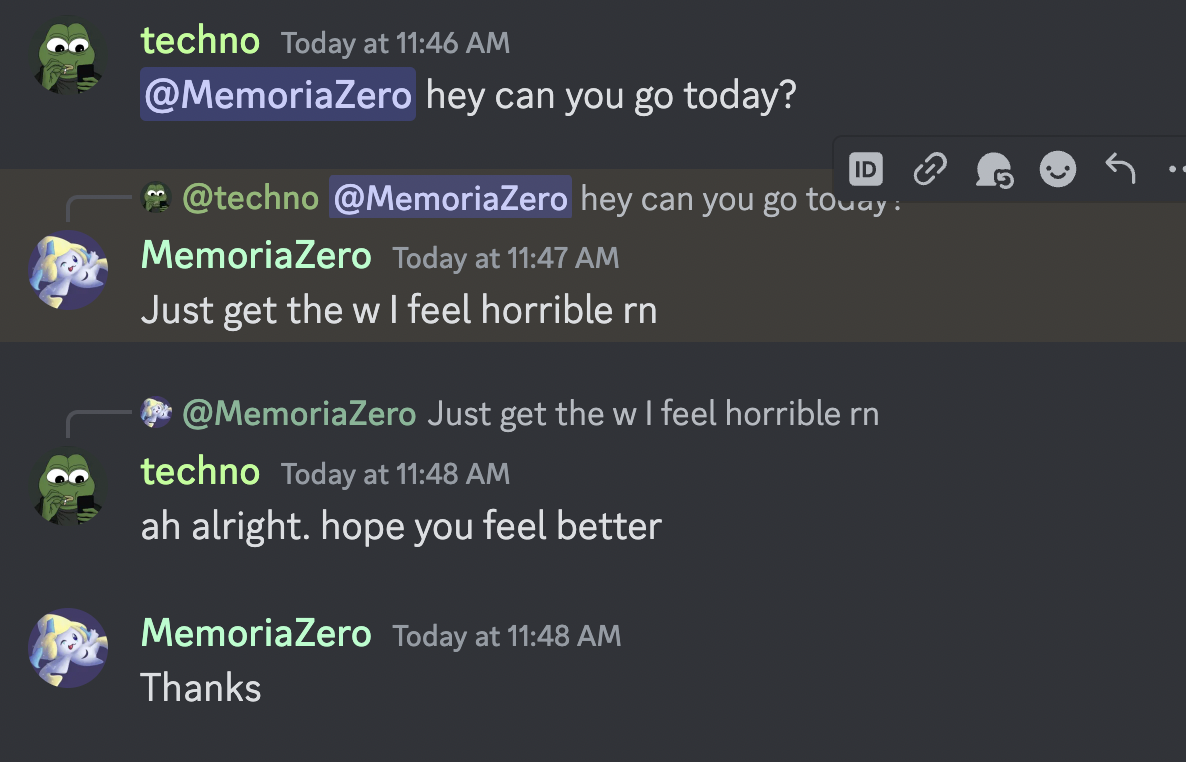
Task: Click the MemoriaZero username above 'Thanks'
Action: (x=256, y=633)
